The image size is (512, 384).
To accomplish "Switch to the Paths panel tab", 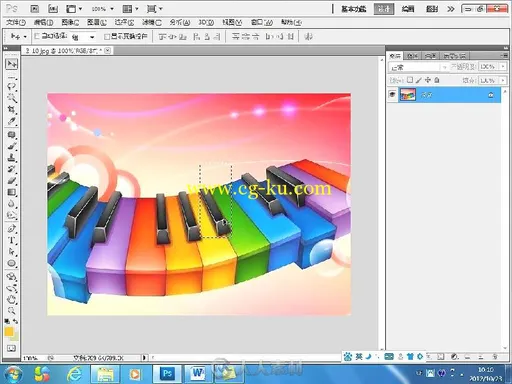I will (x=430, y=56).
